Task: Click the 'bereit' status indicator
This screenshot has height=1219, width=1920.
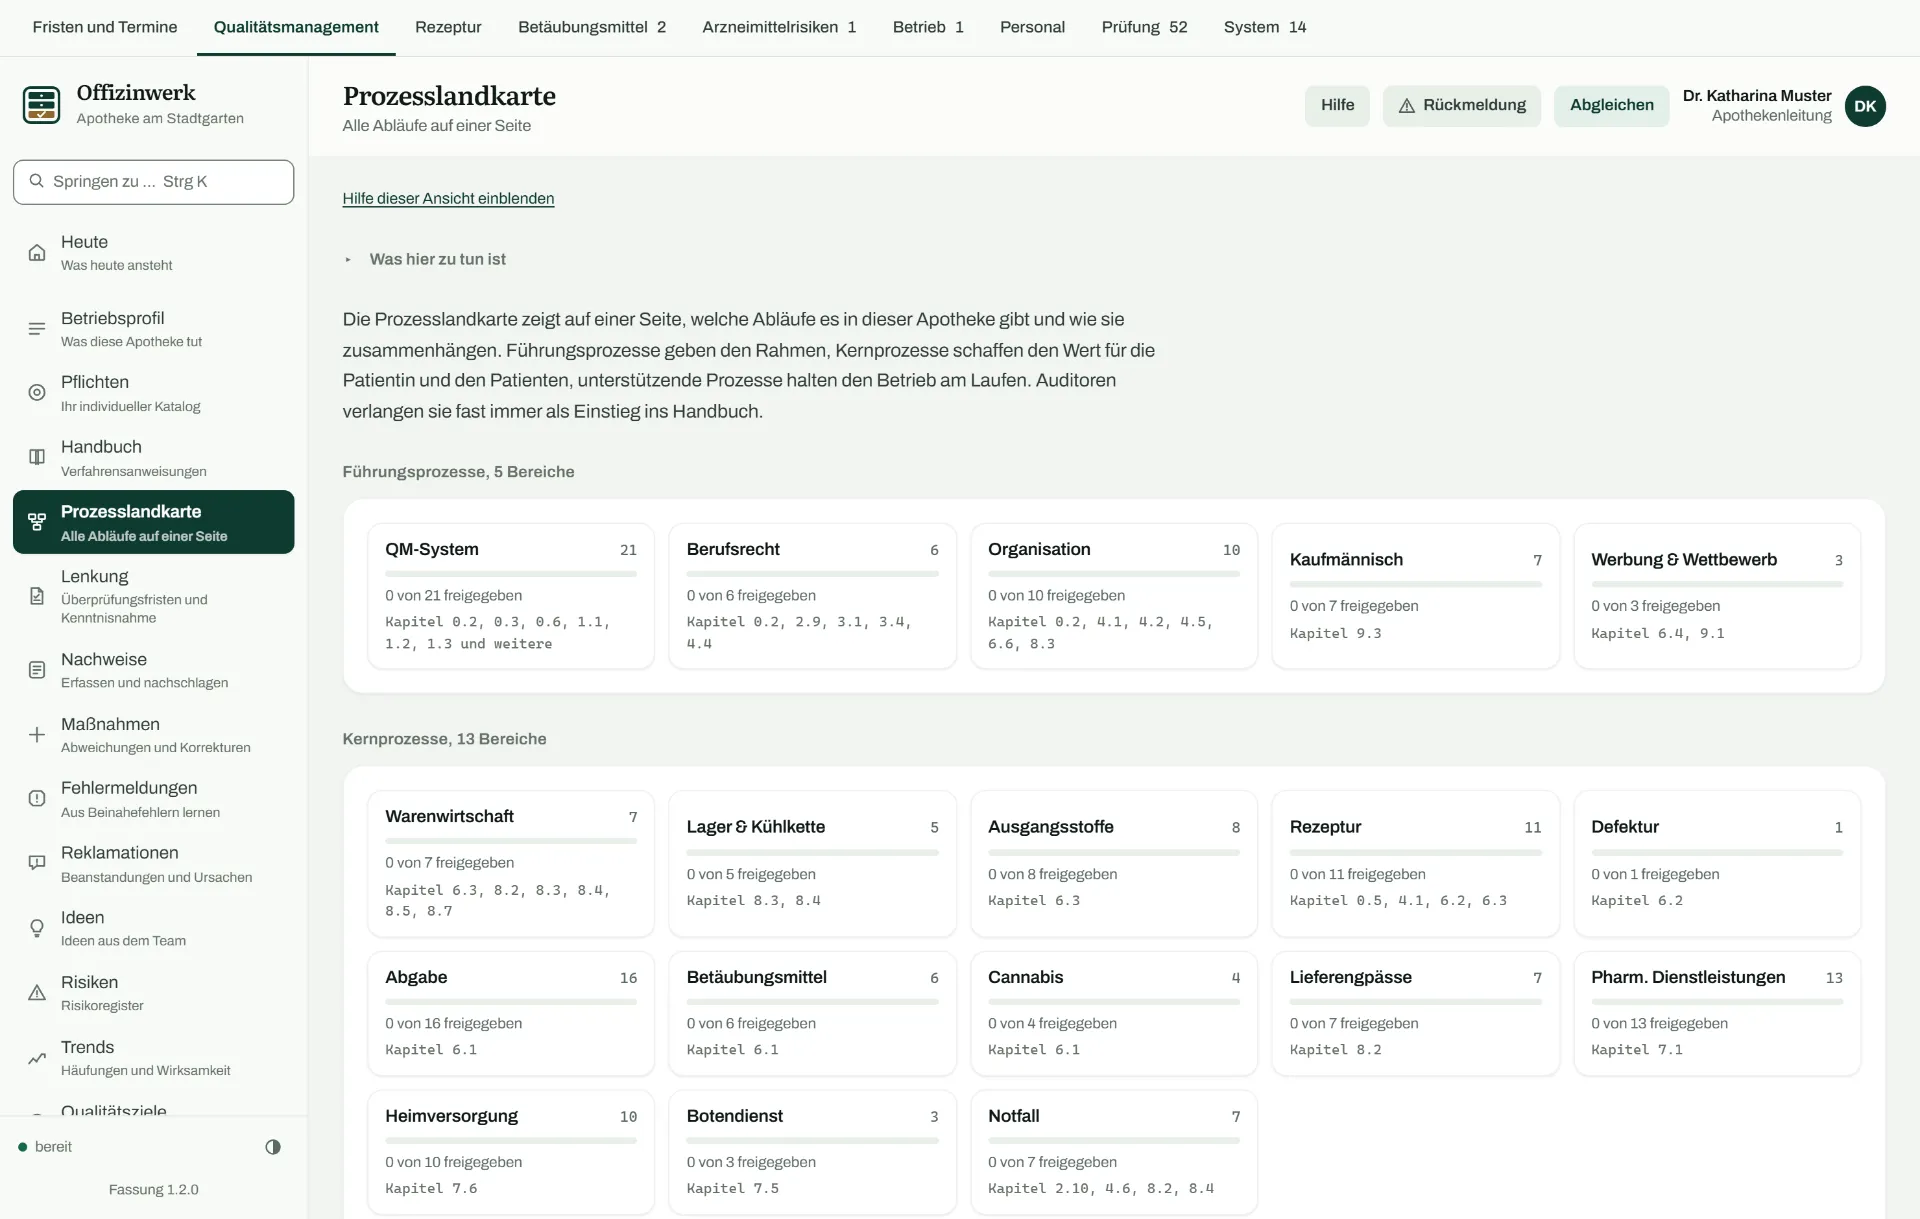Action: 45,1147
